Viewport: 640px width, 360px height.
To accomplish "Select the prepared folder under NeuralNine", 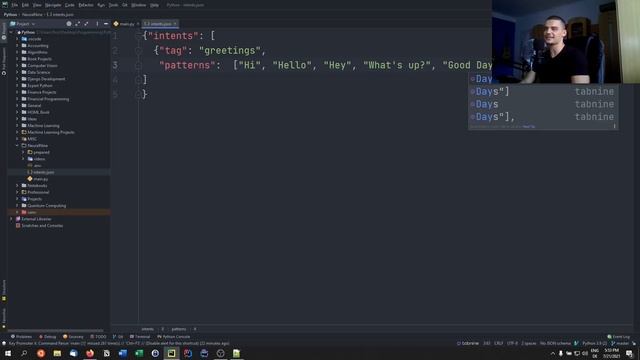I will (x=41, y=152).
